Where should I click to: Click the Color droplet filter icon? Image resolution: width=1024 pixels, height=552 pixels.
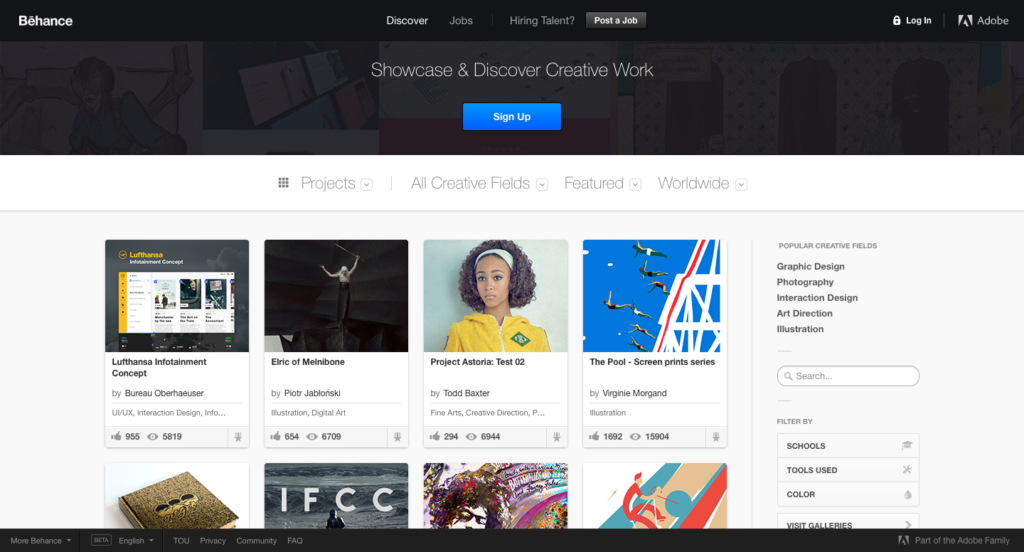click(906, 494)
